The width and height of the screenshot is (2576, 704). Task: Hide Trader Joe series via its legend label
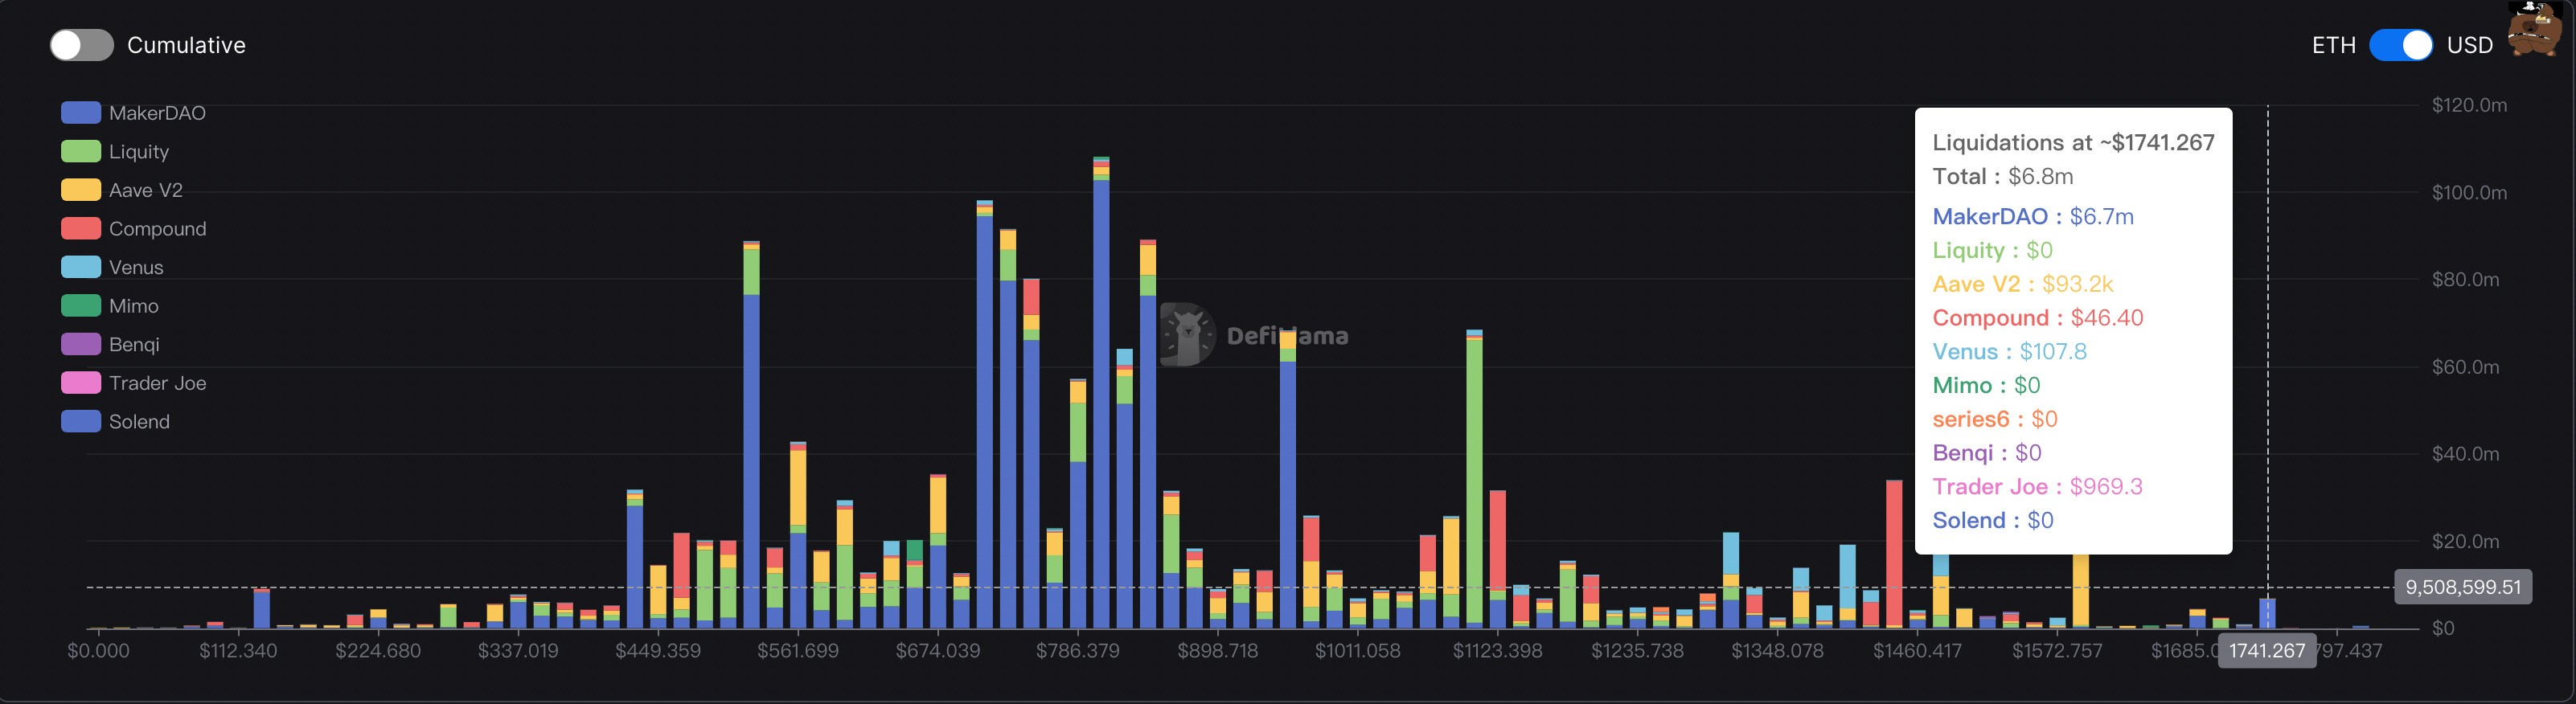(157, 383)
